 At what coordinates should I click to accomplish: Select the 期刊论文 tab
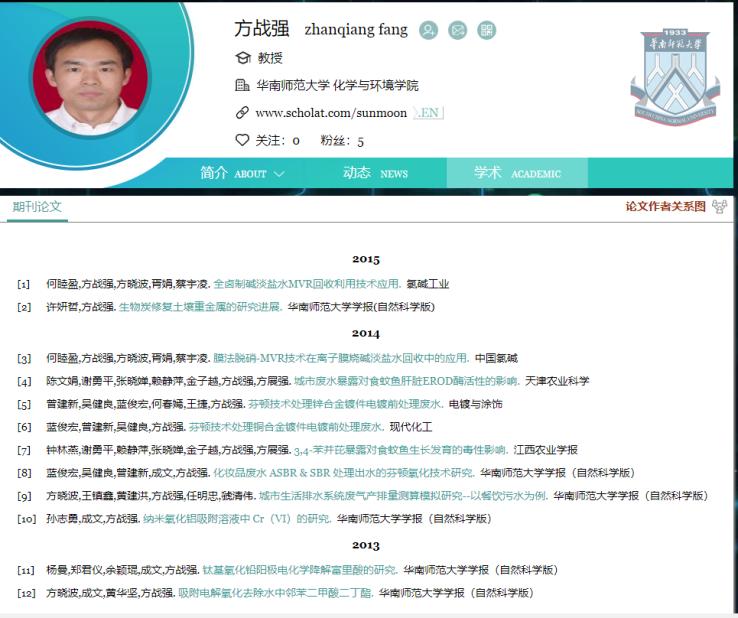tap(37, 207)
